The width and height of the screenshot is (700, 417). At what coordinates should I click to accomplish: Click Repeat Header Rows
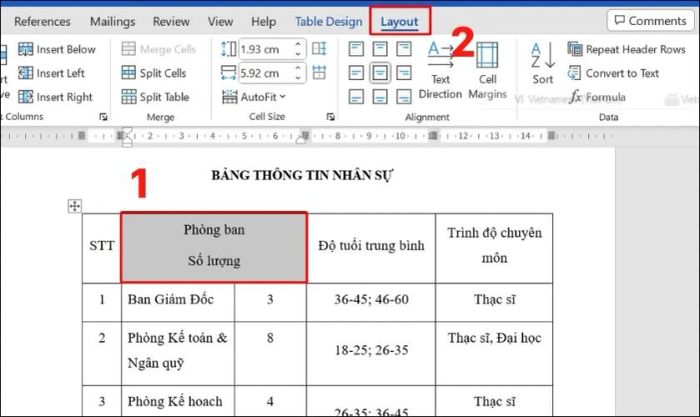click(626, 49)
